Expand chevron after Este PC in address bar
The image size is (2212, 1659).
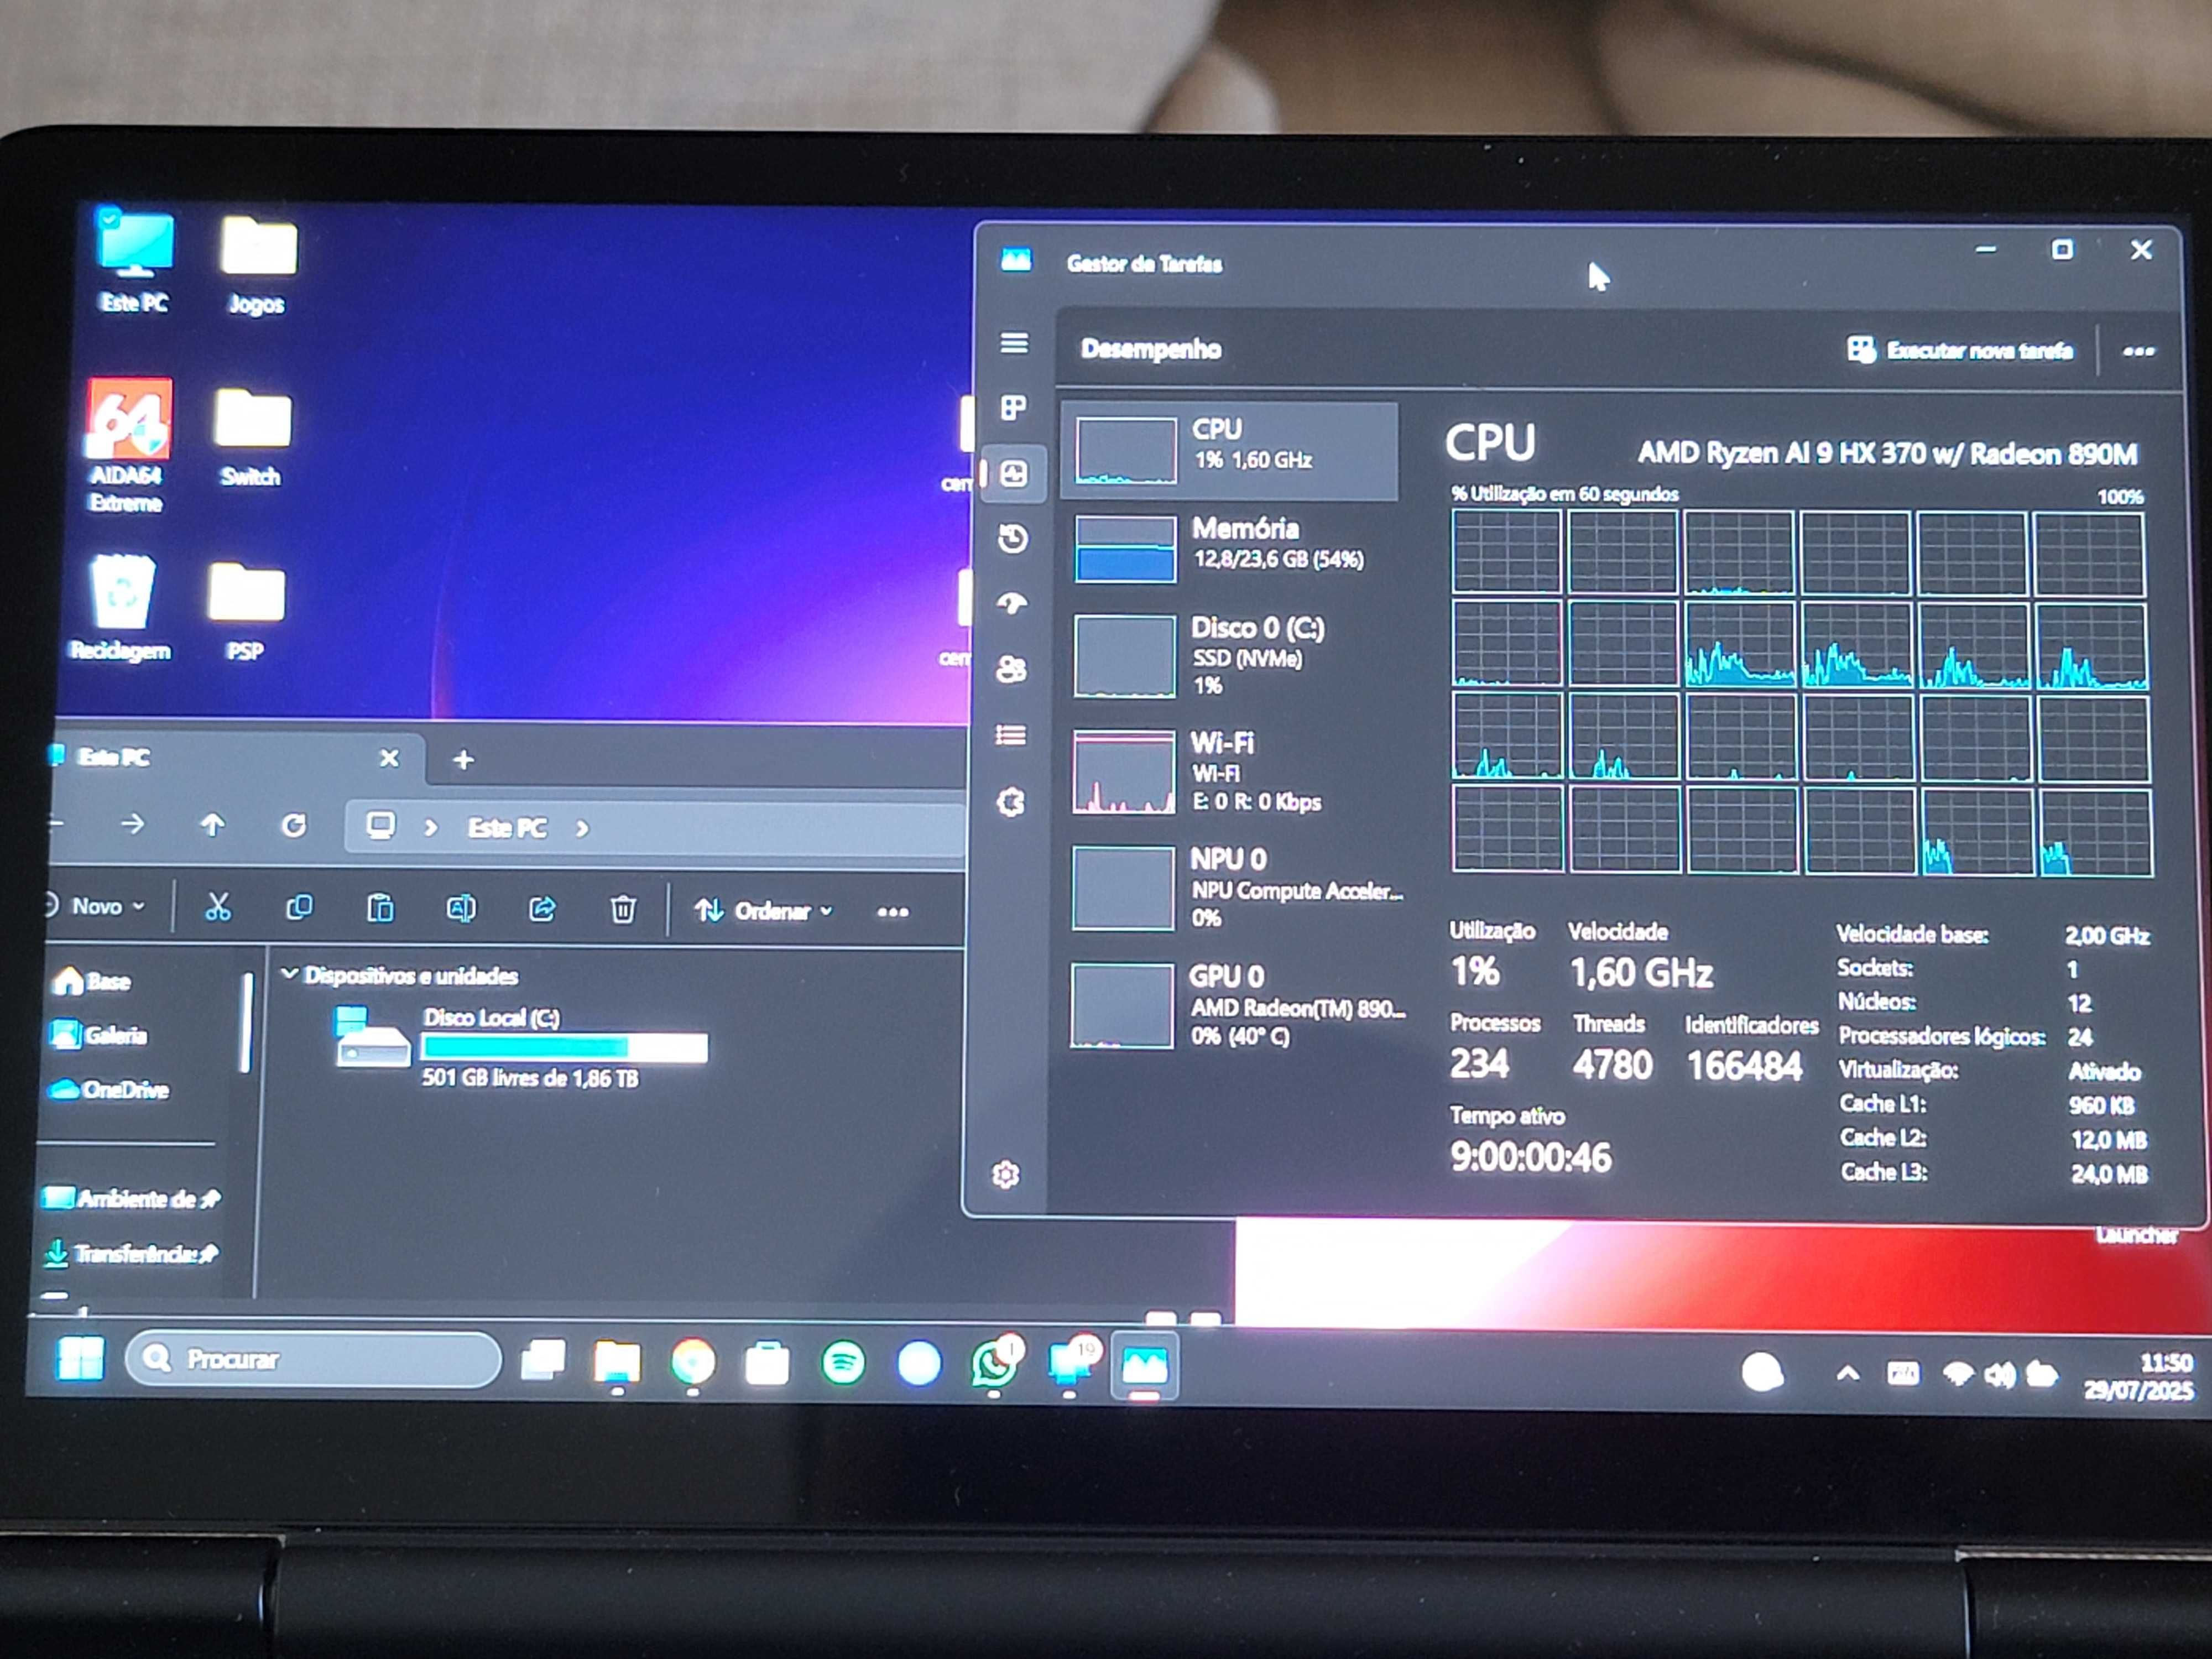tap(583, 829)
